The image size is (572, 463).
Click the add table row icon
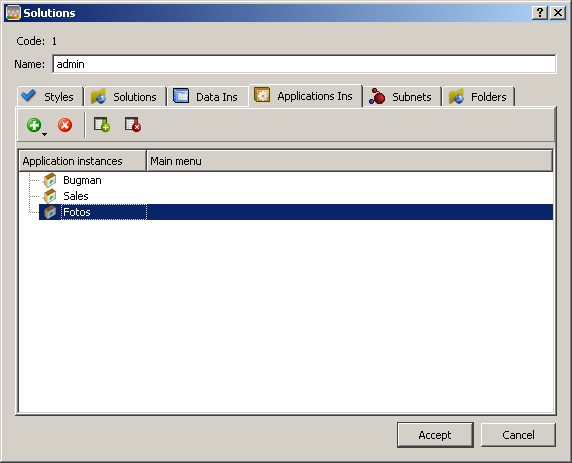102,125
